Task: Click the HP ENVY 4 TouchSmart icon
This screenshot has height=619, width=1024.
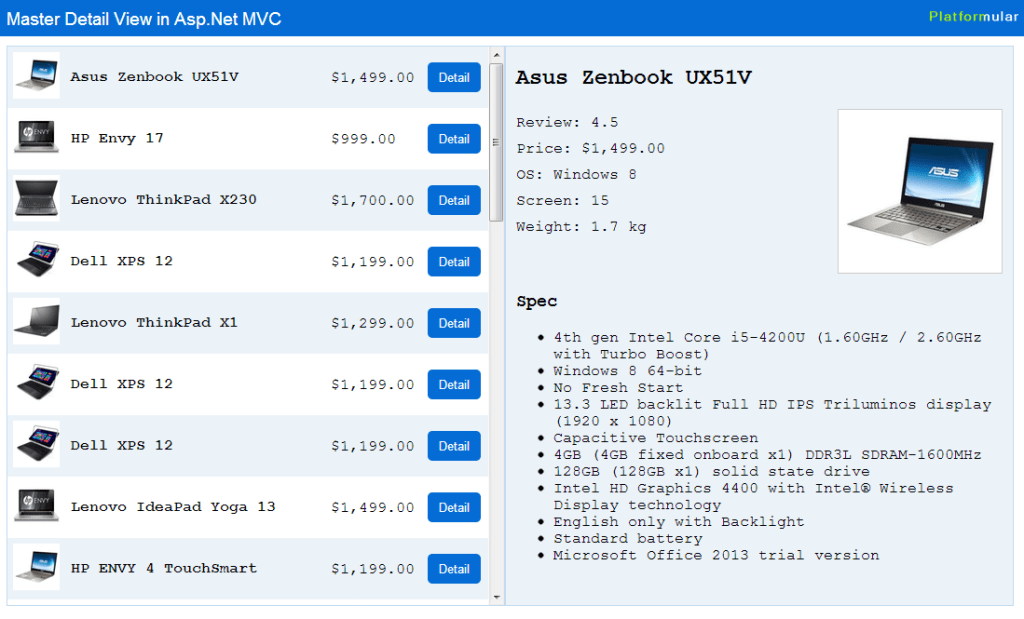Action: [x=36, y=568]
